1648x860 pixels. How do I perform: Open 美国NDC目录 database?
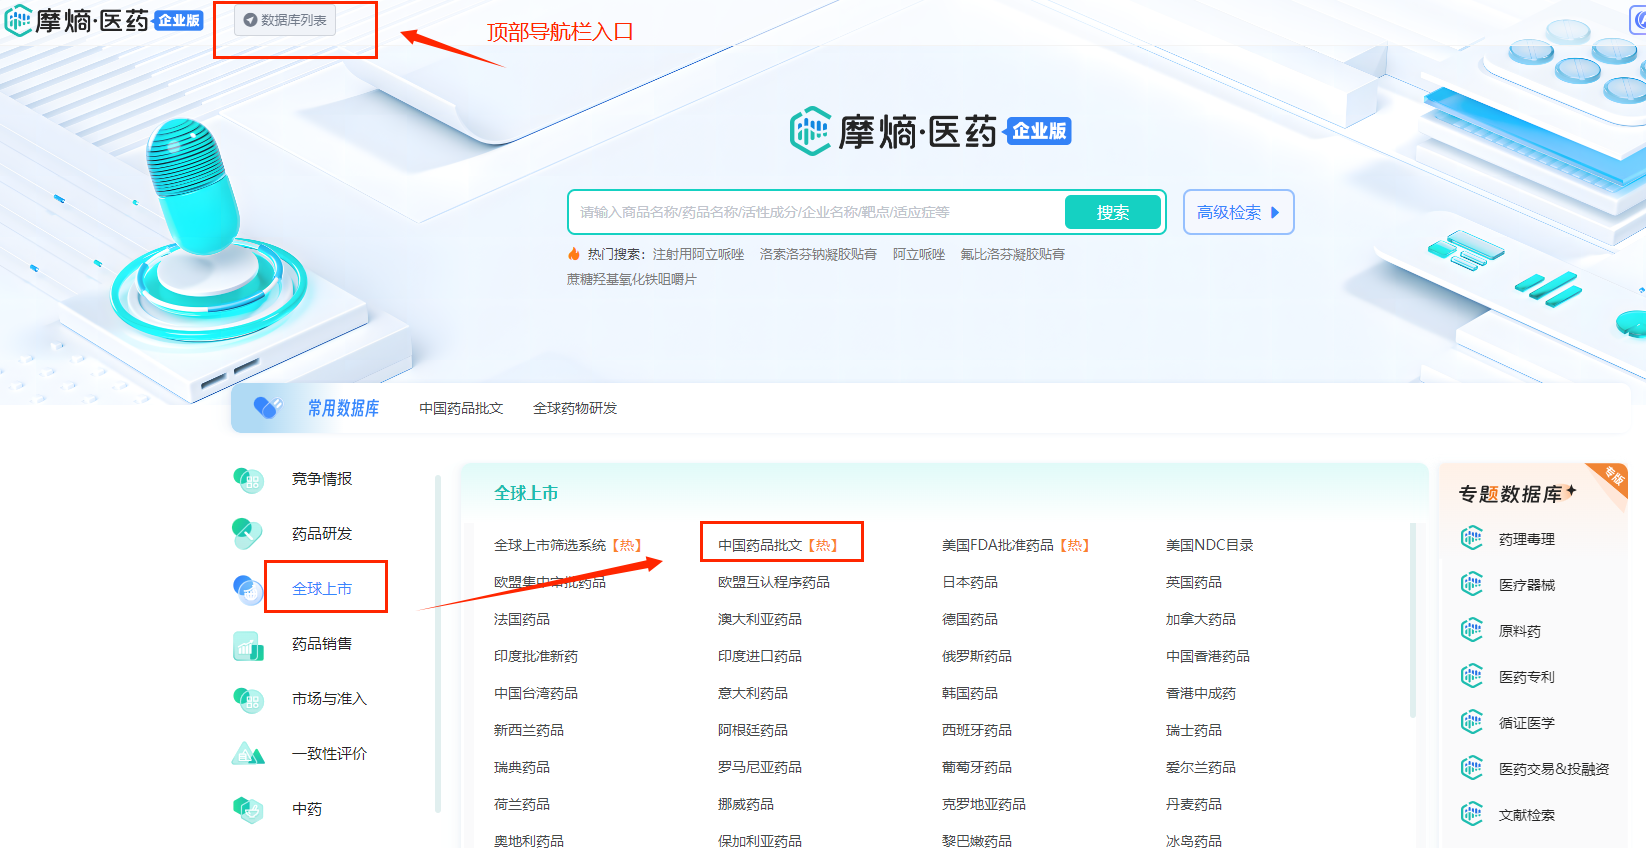click(1210, 545)
